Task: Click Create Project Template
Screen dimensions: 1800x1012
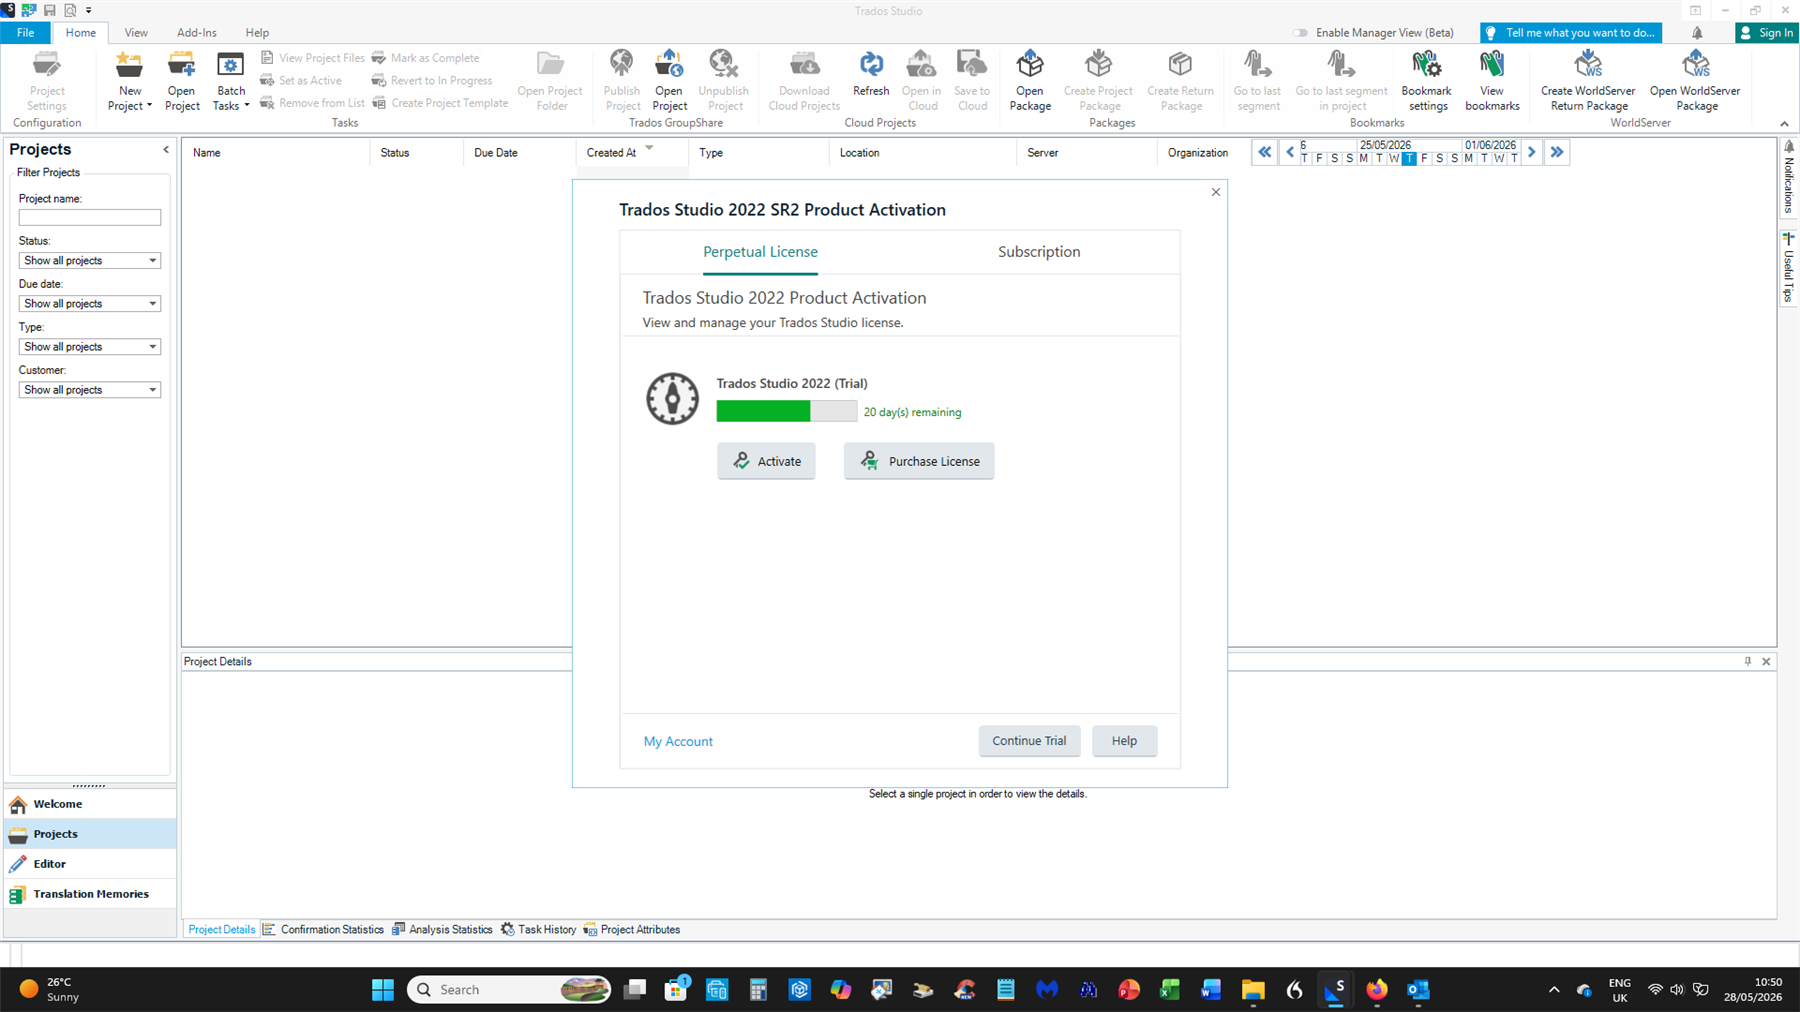Action: tap(440, 103)
